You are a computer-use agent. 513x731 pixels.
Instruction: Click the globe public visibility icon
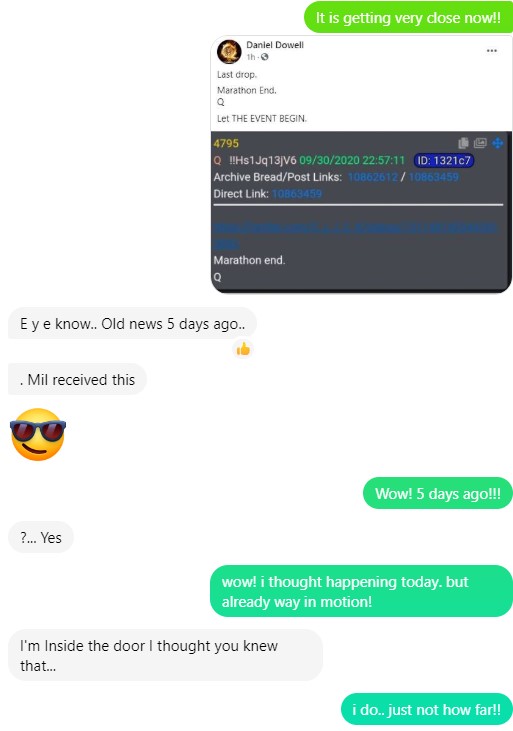265,57
